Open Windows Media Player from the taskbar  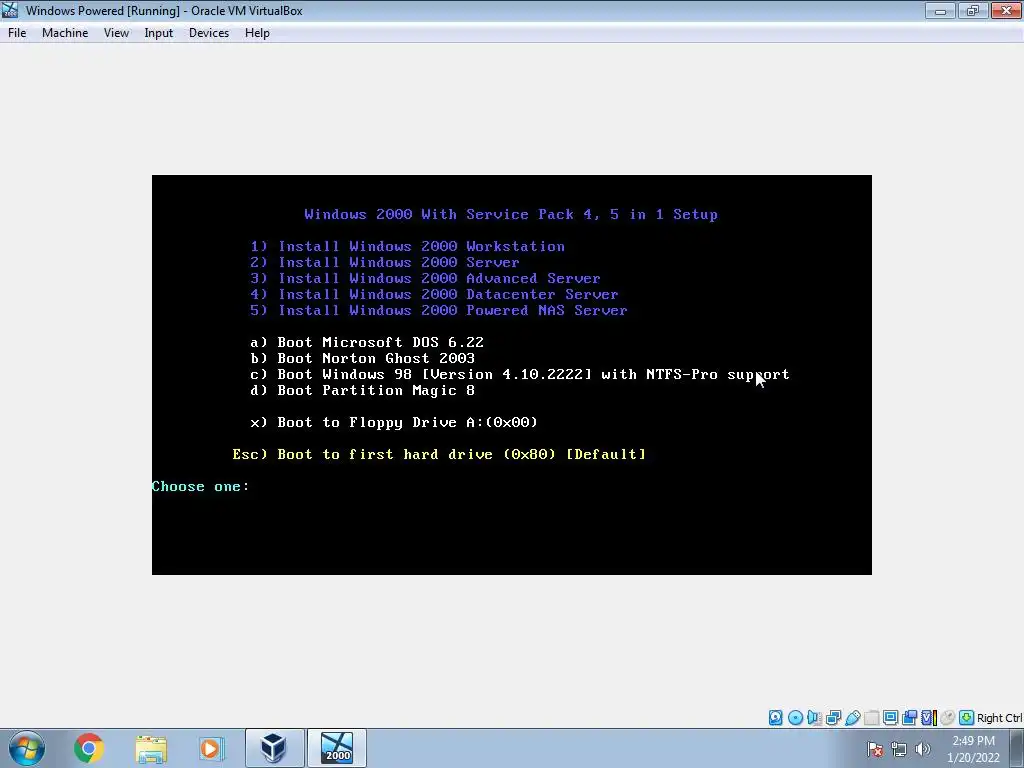click(x=211, y=748)
